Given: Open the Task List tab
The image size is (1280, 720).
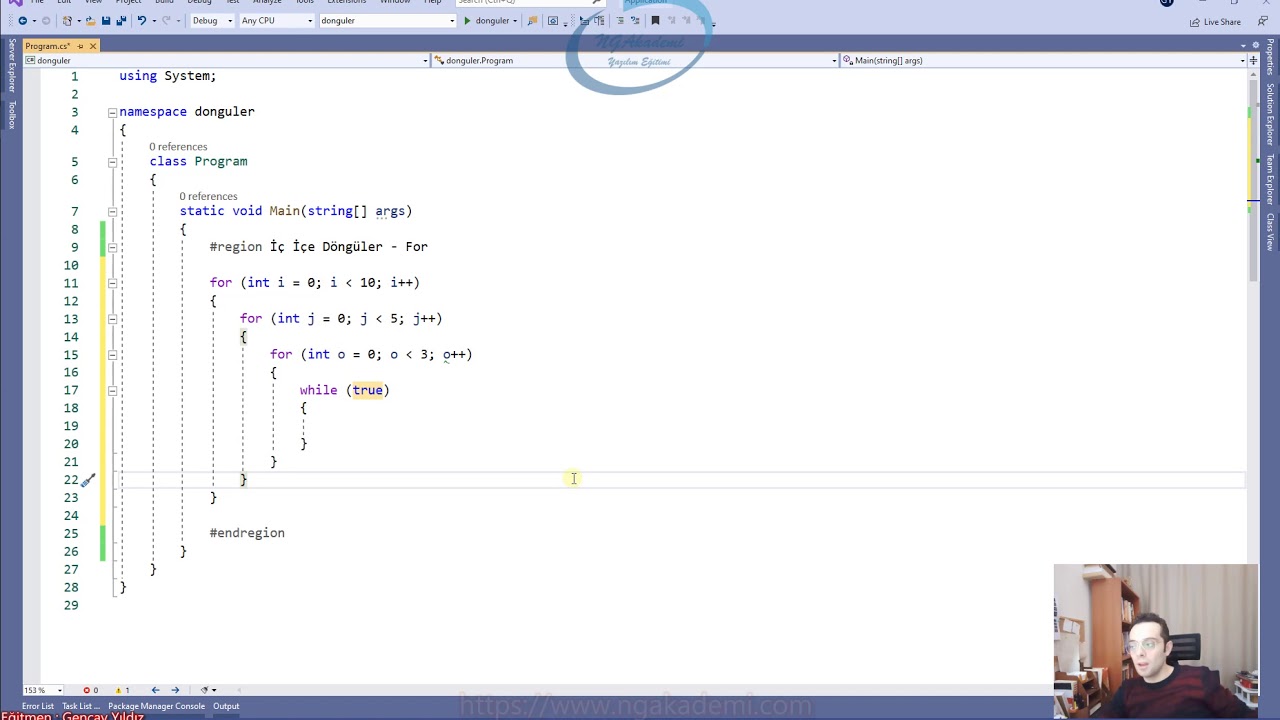Looking at the screenshot, I should (81, 706).
